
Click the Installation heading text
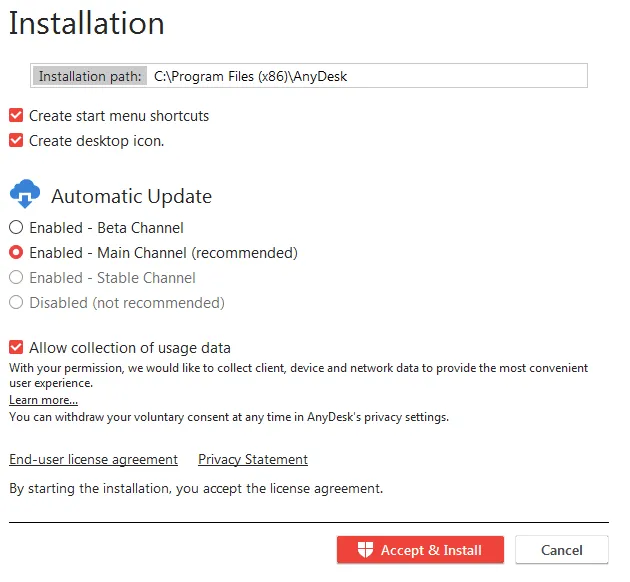[86, 23]
